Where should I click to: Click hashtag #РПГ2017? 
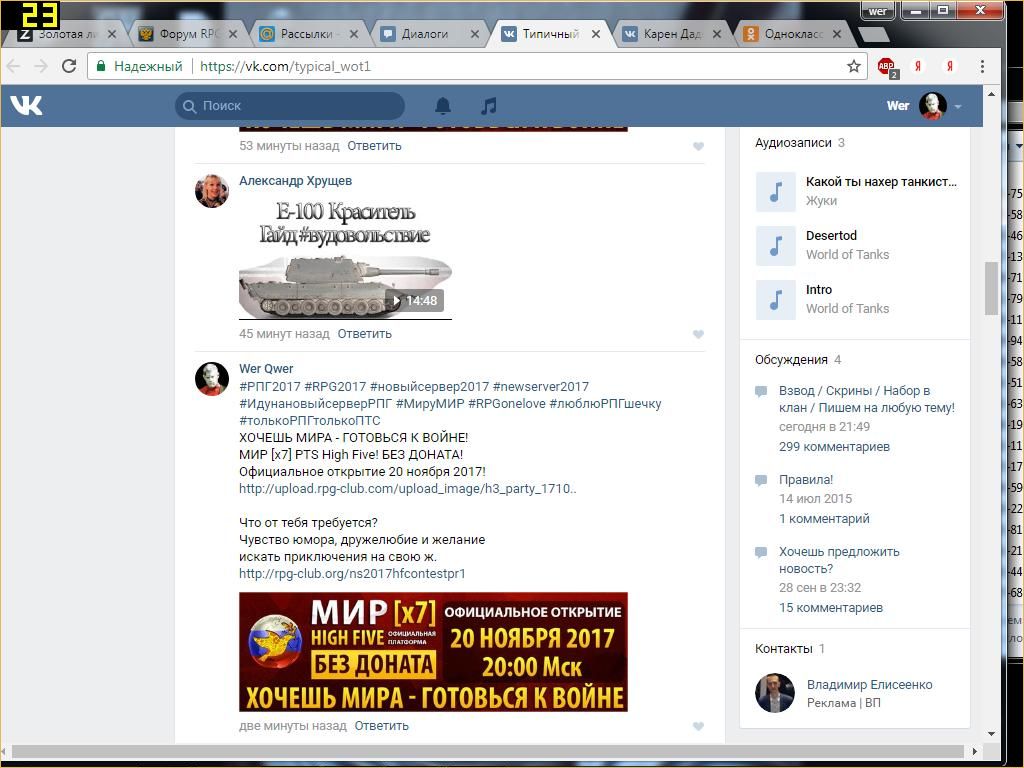pyautogui.click(x=270, y=387)
